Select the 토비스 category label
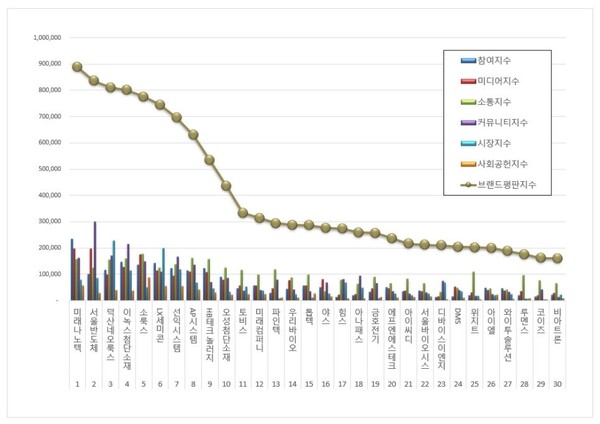The width and height of the screenshot is (600, 424). 243,321
